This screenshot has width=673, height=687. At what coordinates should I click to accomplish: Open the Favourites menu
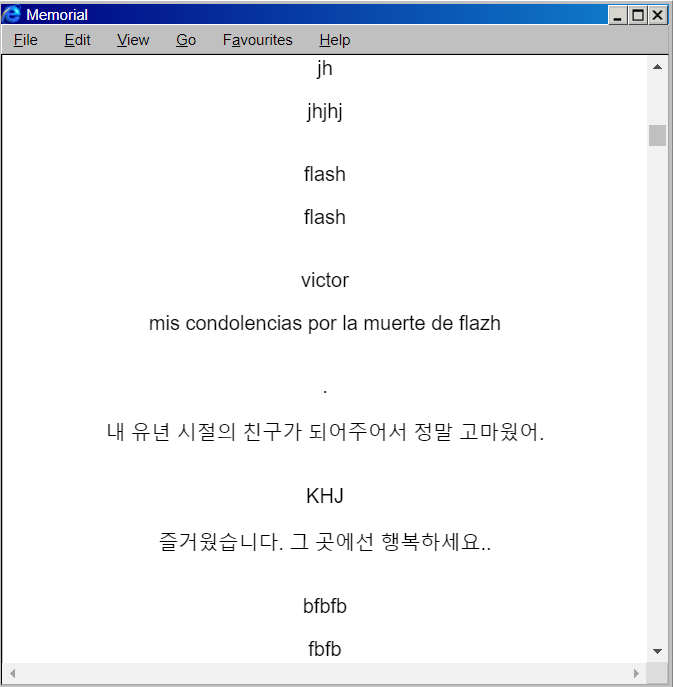coord(257,40)
